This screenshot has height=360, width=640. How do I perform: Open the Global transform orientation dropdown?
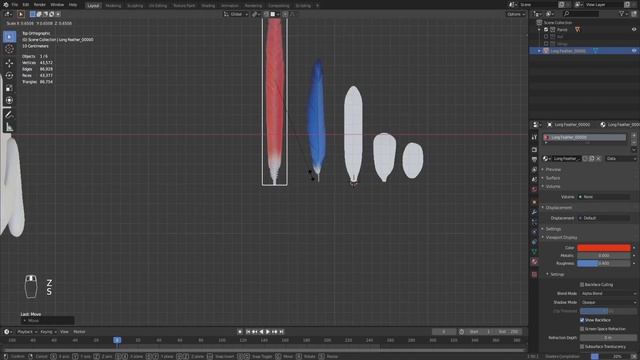[236, 14]
